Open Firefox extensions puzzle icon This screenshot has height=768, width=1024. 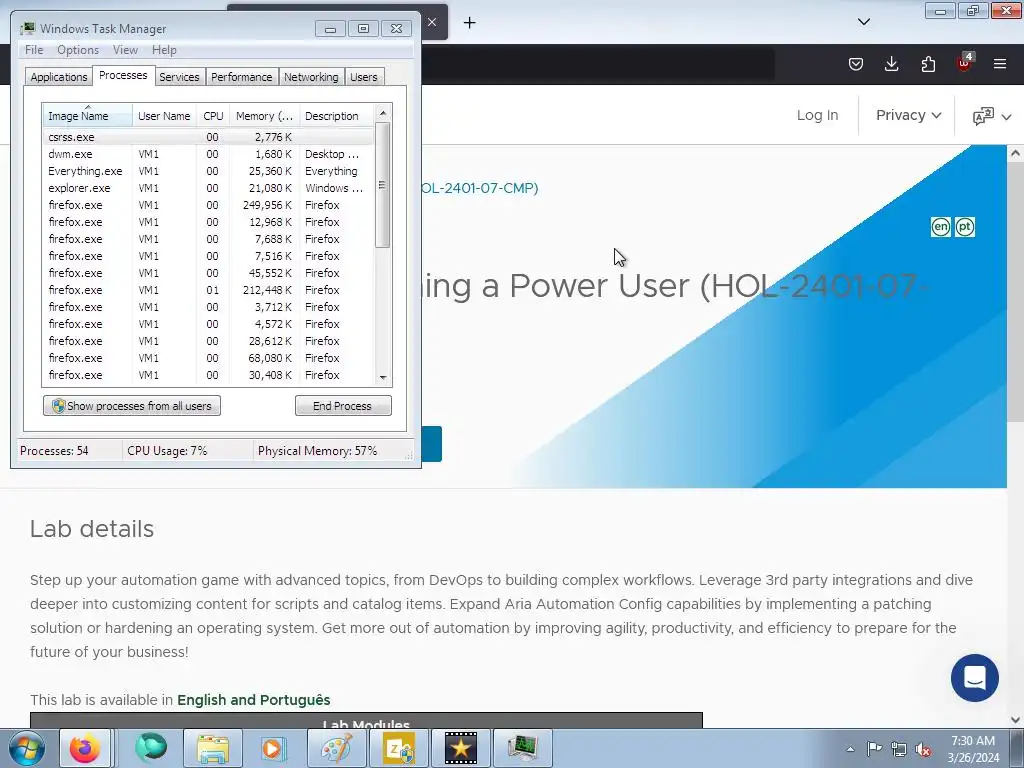pos(928,64)
